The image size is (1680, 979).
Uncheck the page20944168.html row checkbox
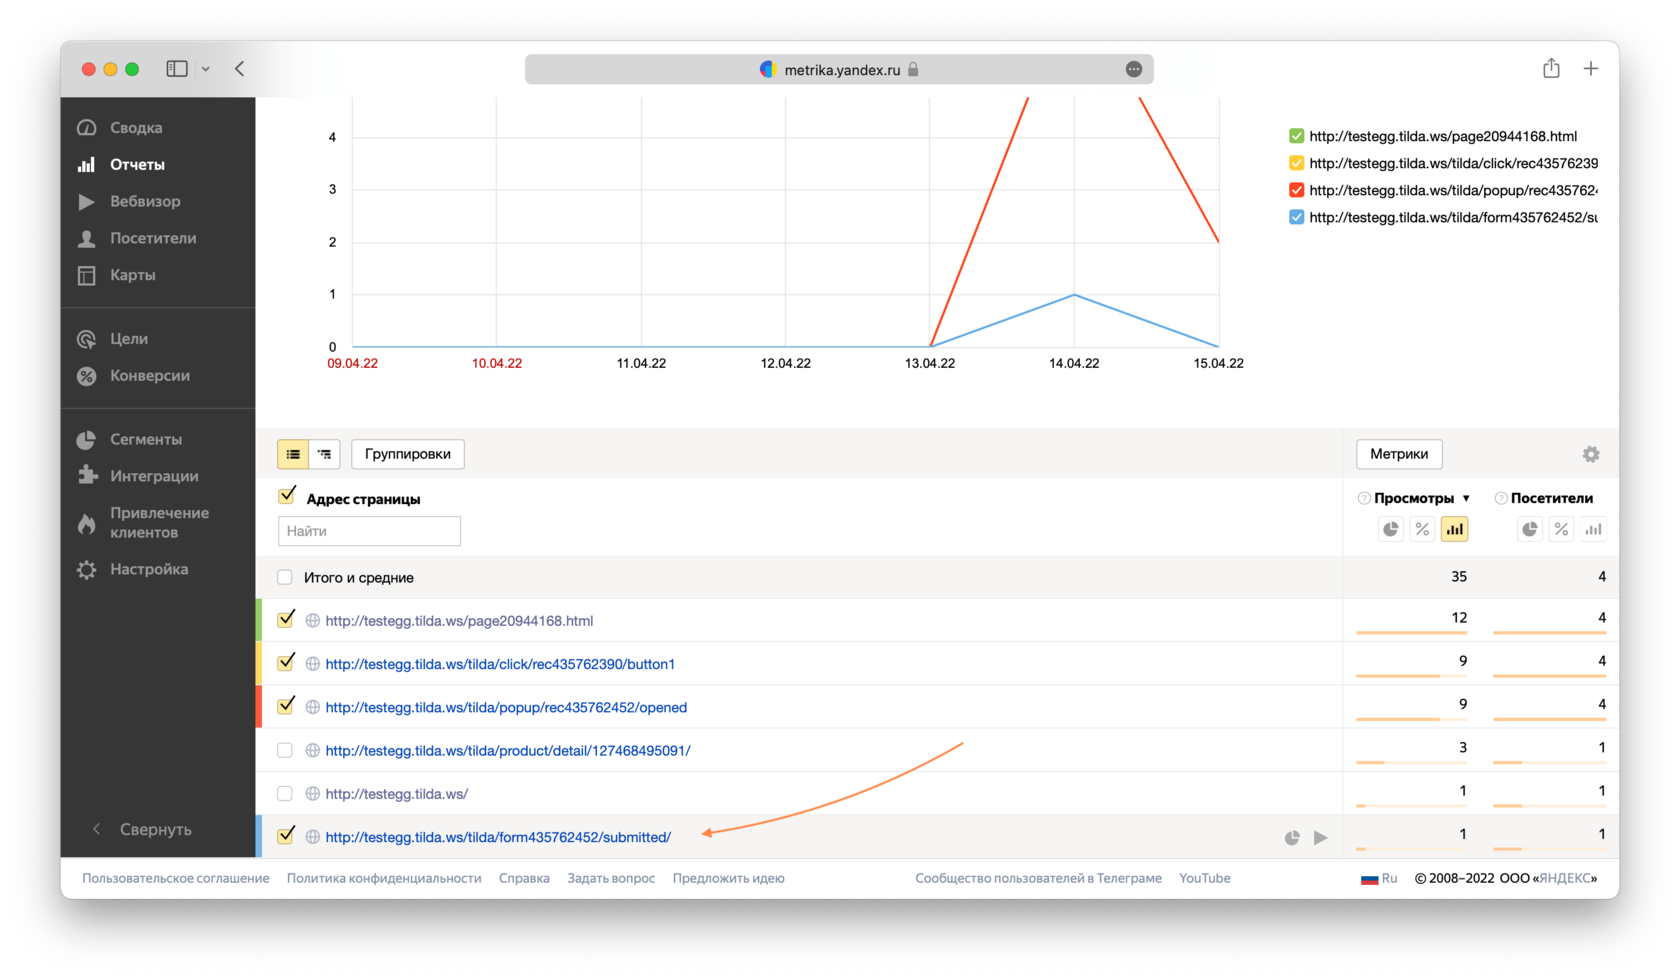pyautogui.click(x=286, y=619)
